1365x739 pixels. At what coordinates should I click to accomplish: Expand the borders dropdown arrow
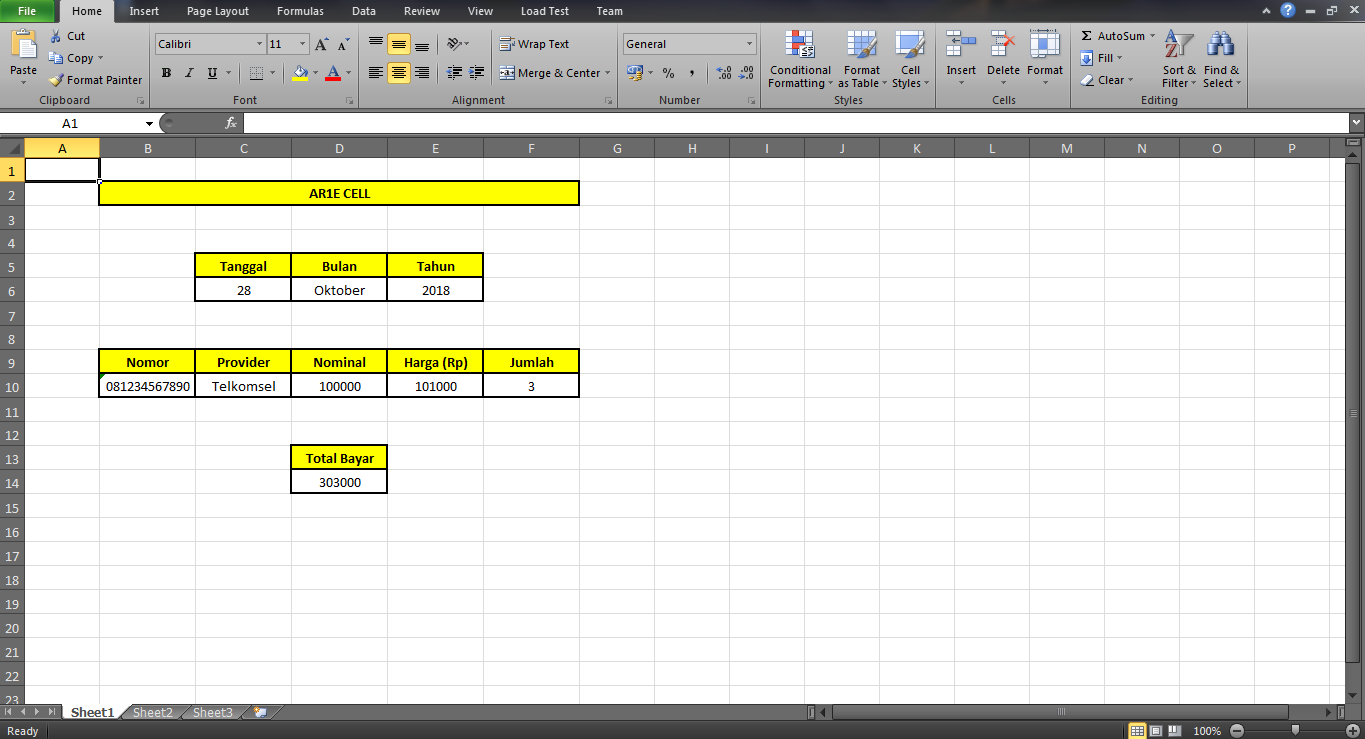(273, 73)
